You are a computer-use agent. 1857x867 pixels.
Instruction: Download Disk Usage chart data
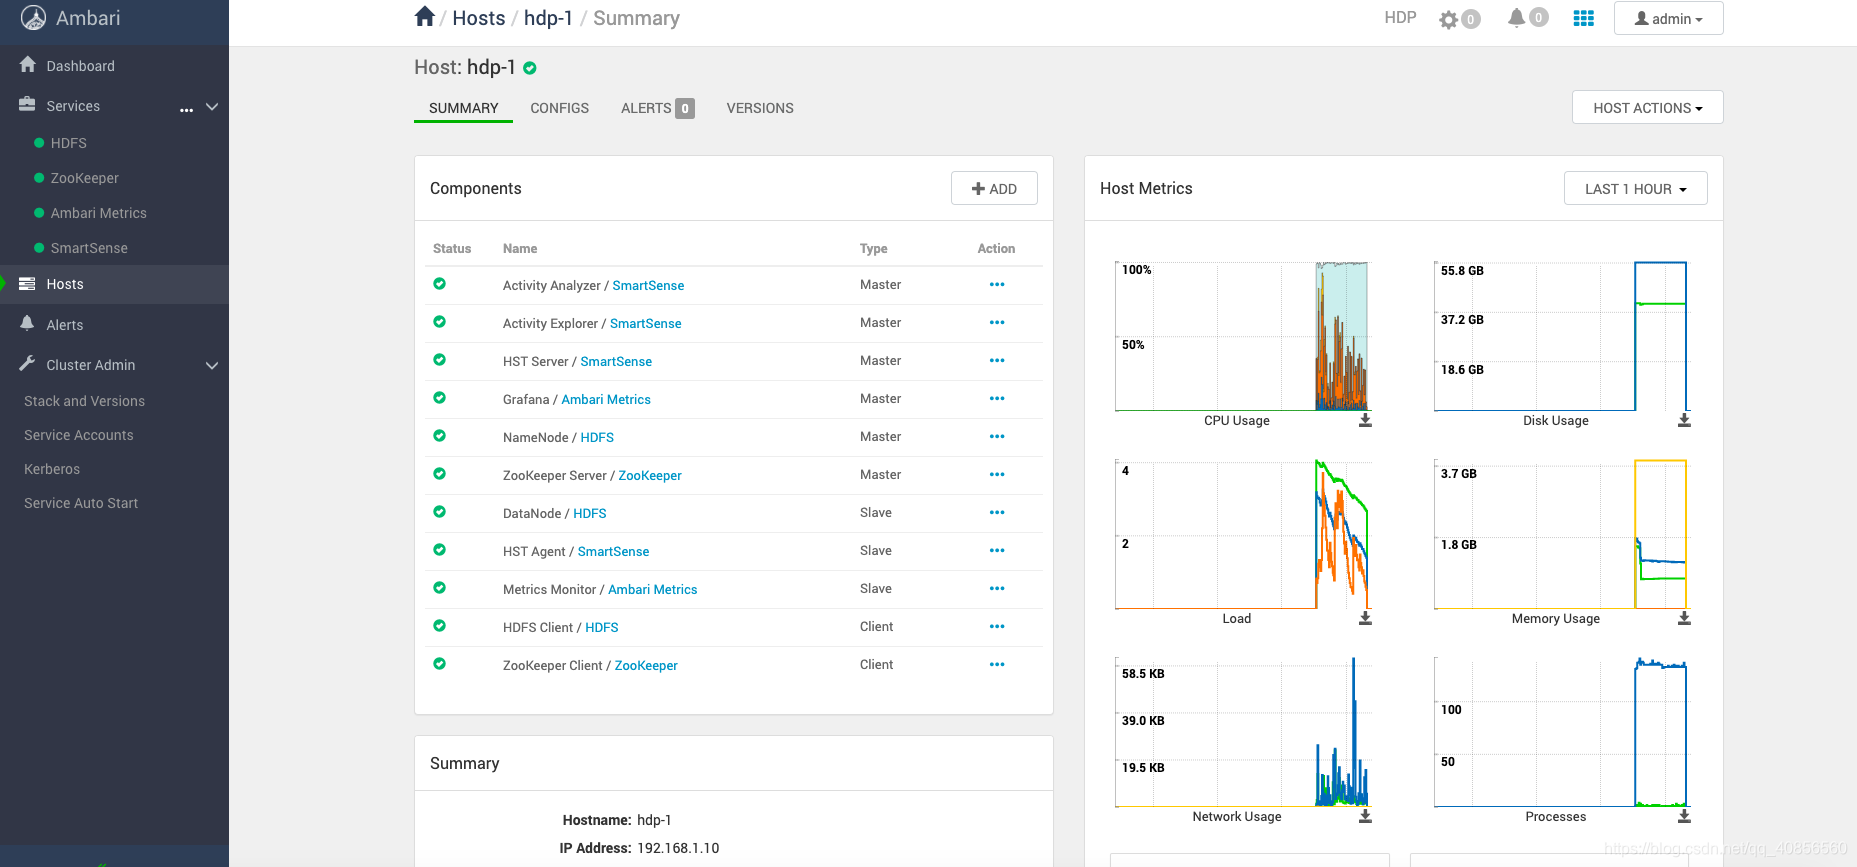[1684, 421]
